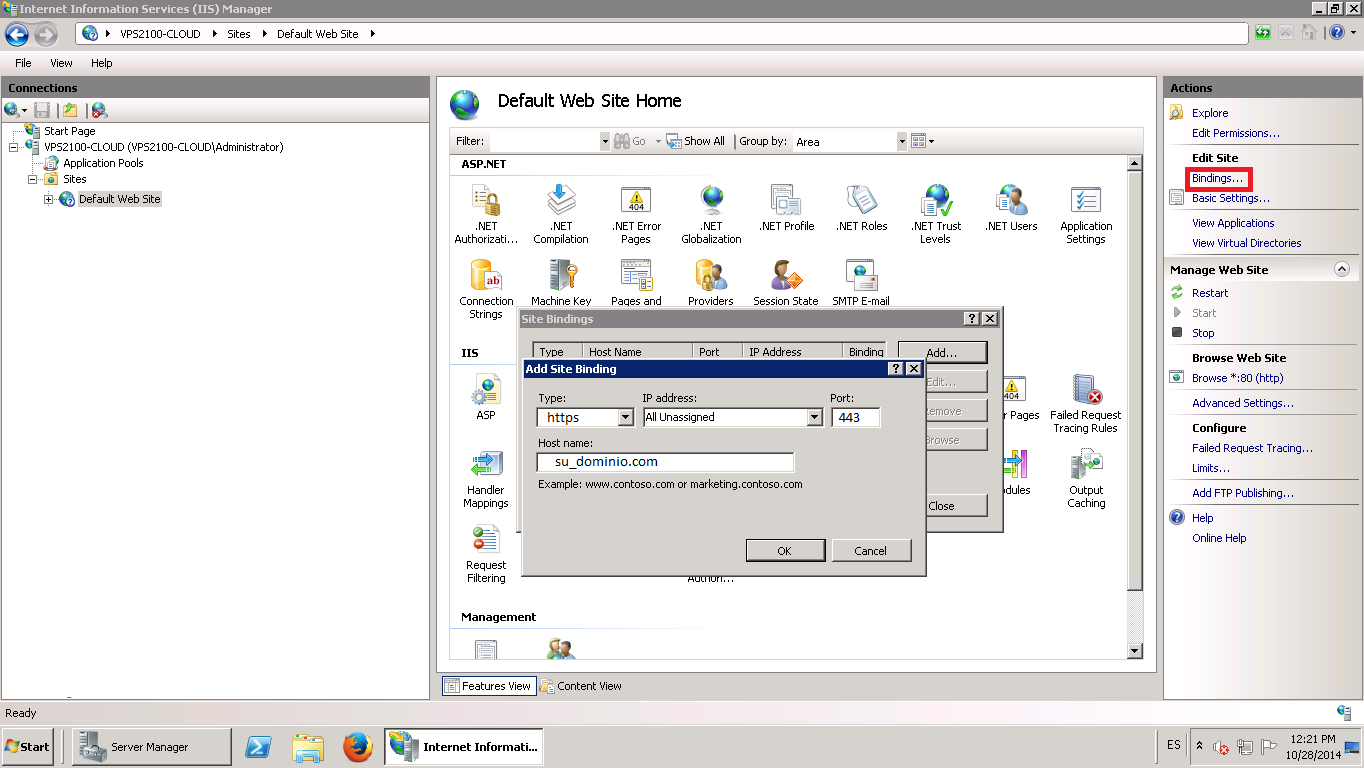Click OK in Add Site Binding dialog
The image size is (1364, 768).
click(785, 551)
